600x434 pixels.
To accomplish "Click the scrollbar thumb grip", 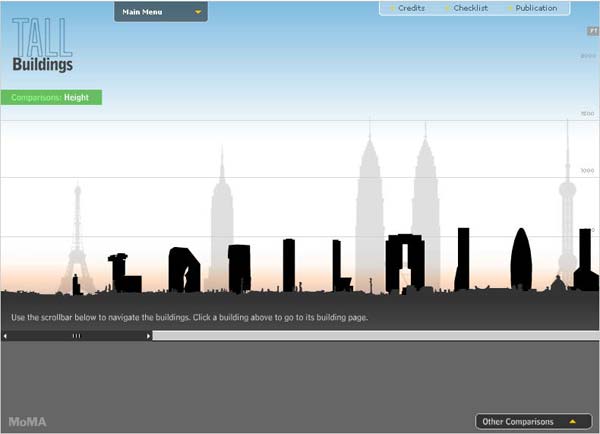I will (x=77, y=336).
